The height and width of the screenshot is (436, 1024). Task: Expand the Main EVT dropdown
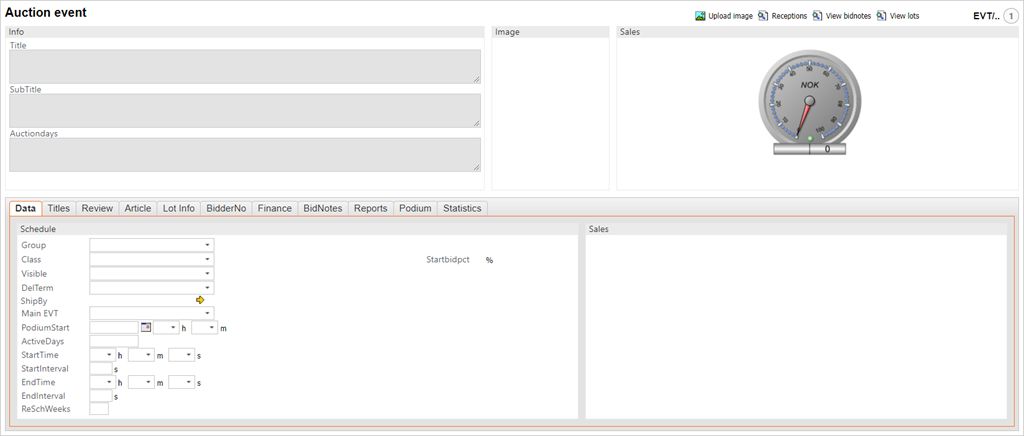tap(207, 313)
